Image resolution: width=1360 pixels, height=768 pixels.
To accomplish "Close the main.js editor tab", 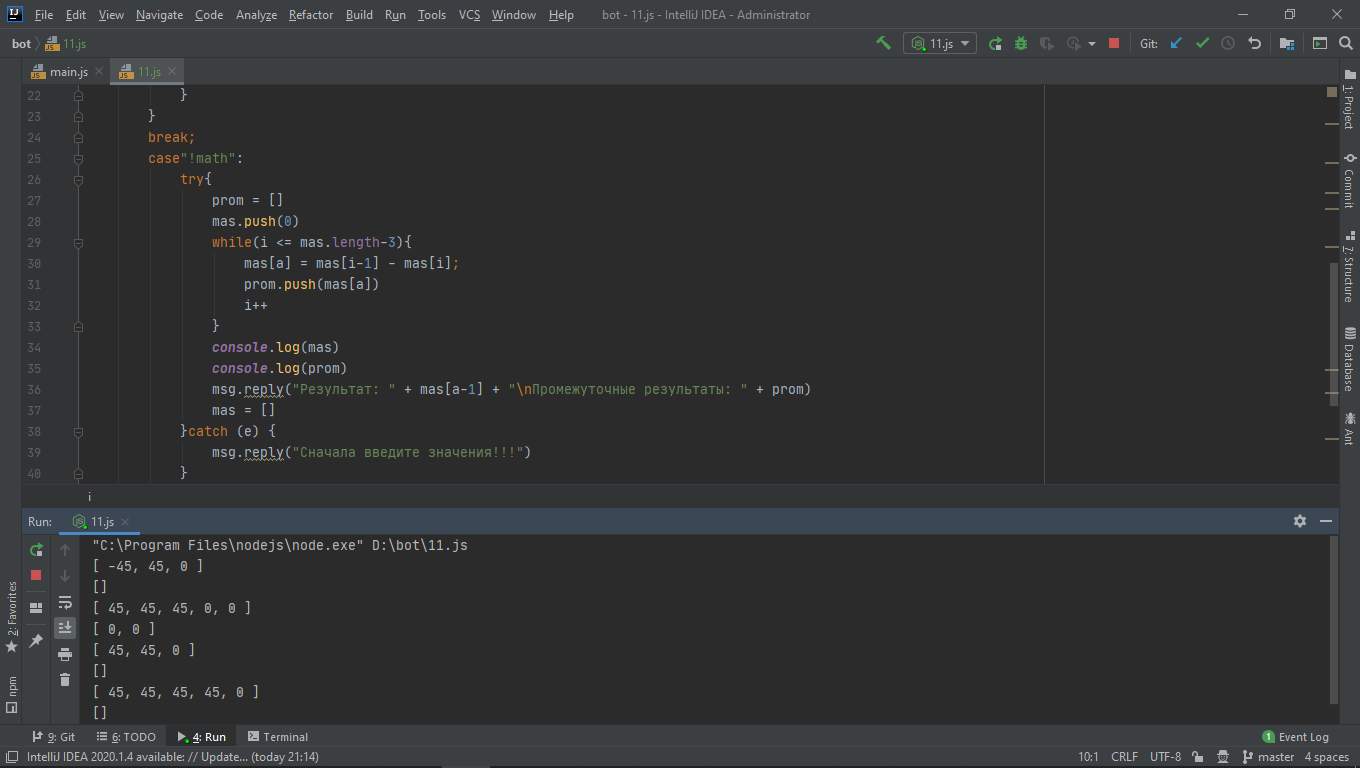I will point(98,72).
